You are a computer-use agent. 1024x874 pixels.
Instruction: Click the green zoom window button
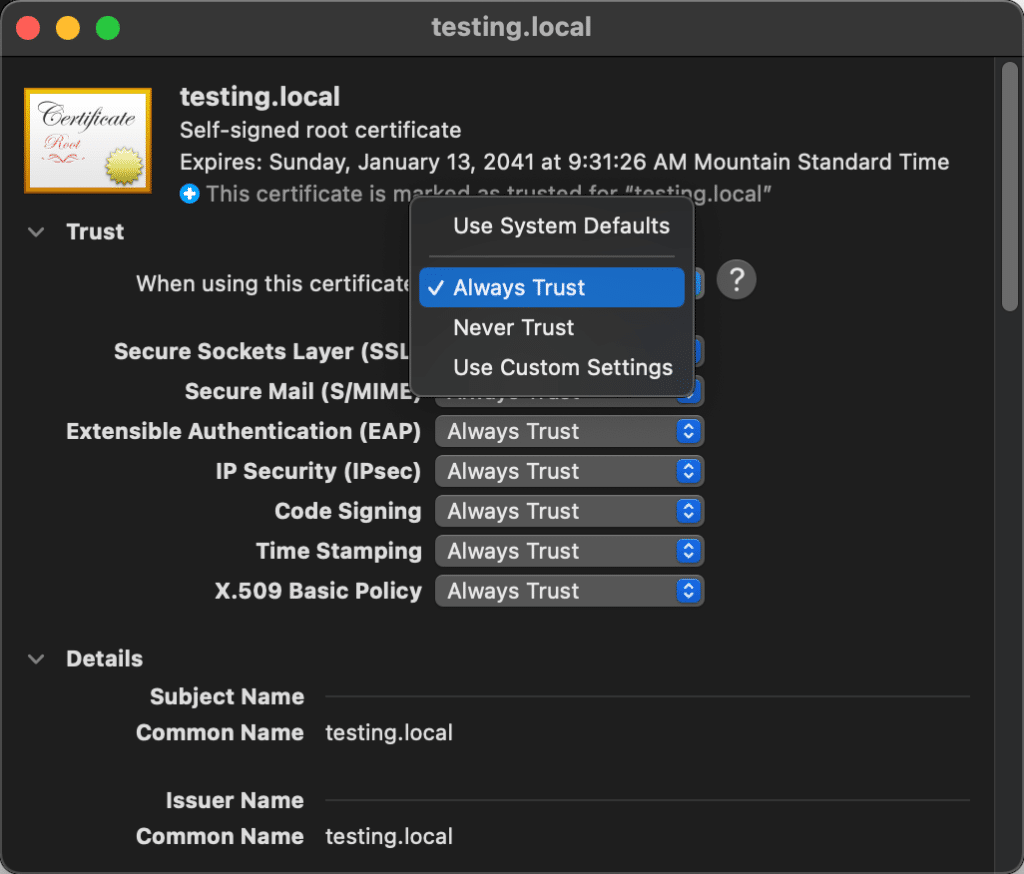[x=107, y=28]
